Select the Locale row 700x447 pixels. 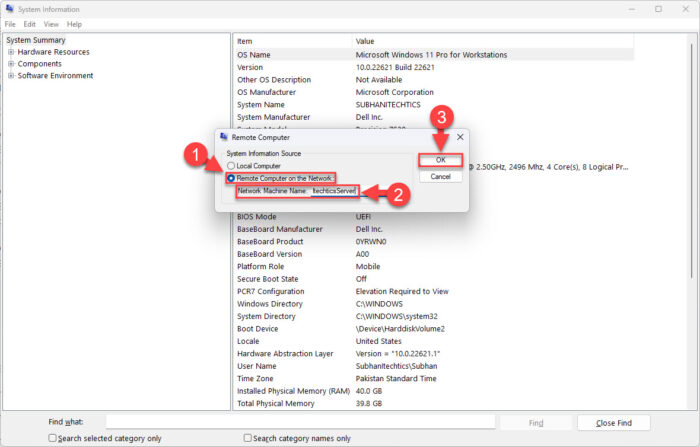pos(434,342)
